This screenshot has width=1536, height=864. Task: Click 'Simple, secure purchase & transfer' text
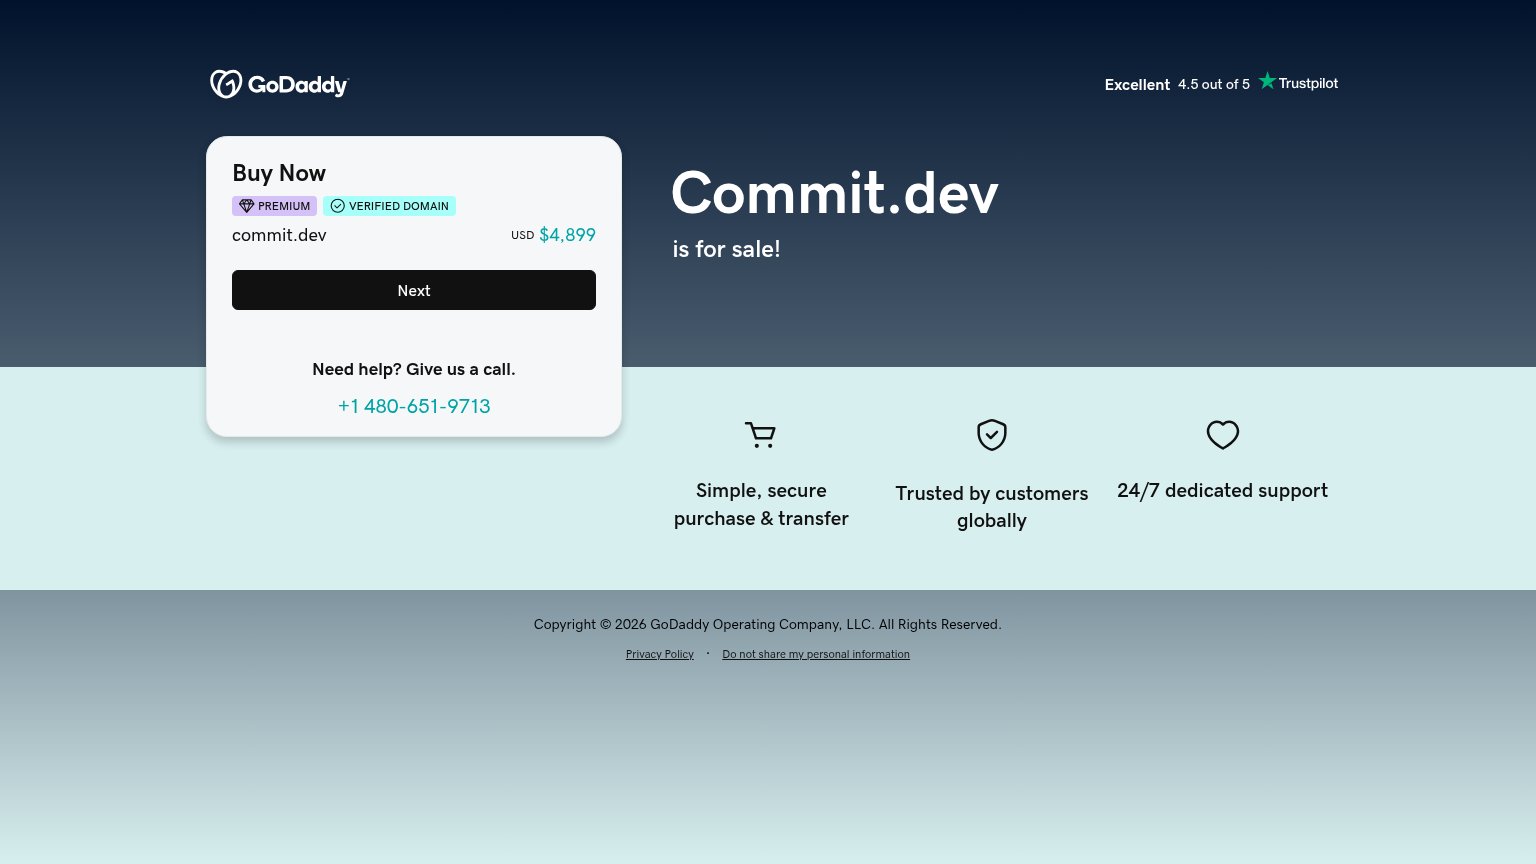point(761,504)
